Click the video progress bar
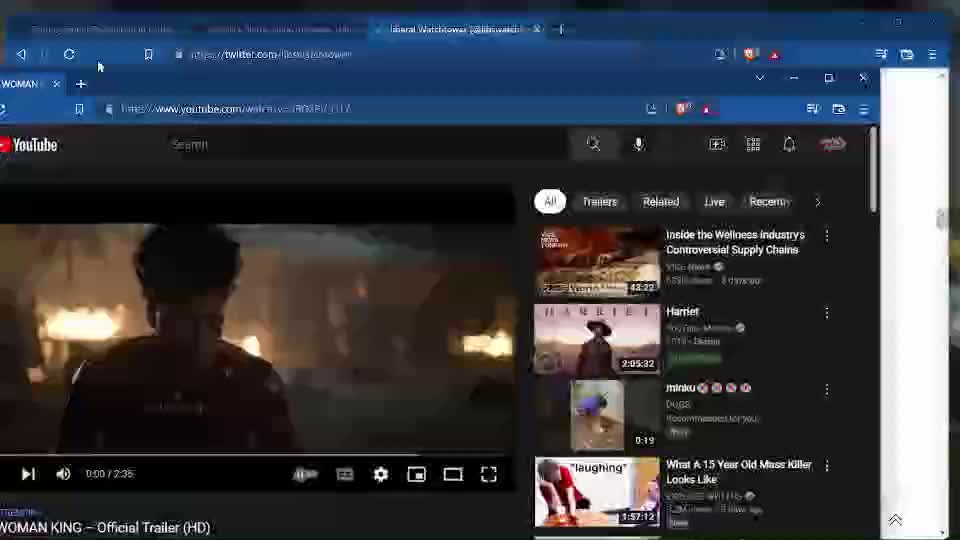Viewport: 960px width, 540px height. tap(256, 455)
